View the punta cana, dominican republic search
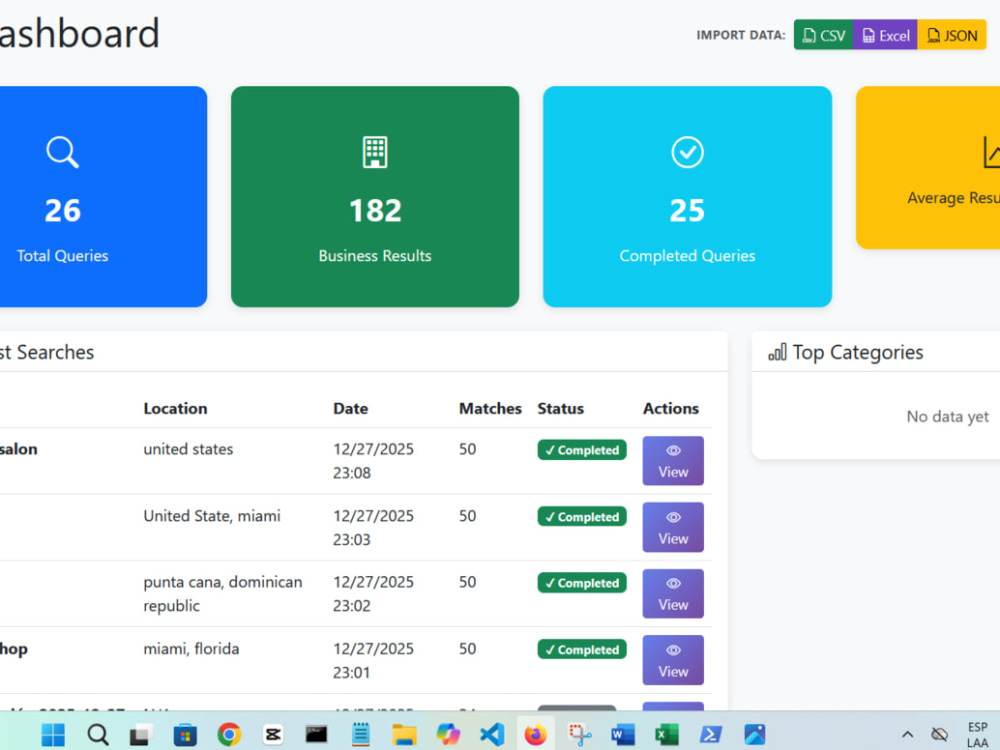 pos(673,594)
